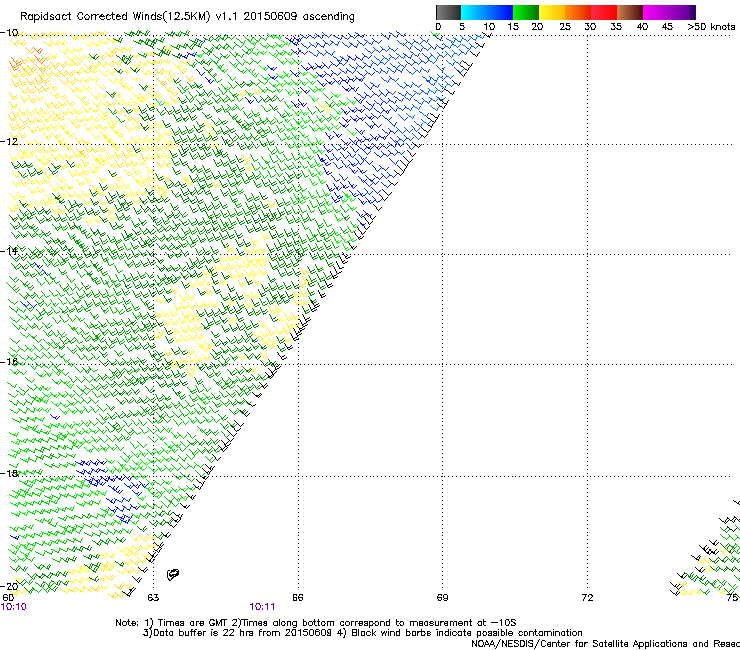Image resolution: width=740 pixels, height=650 pixels.
Task: Click the 'Data buffer is 22 hrs' note line
Action: [362, 633]
